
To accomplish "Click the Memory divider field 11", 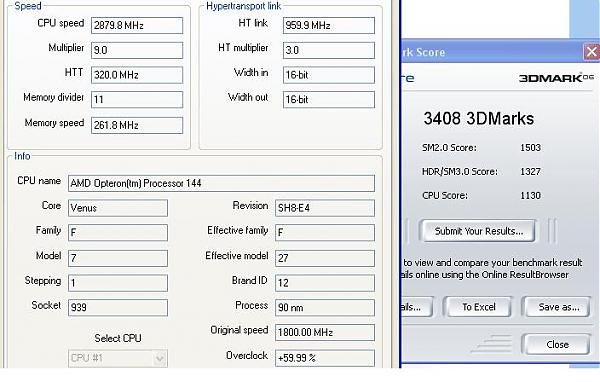I will click(137, 100).
